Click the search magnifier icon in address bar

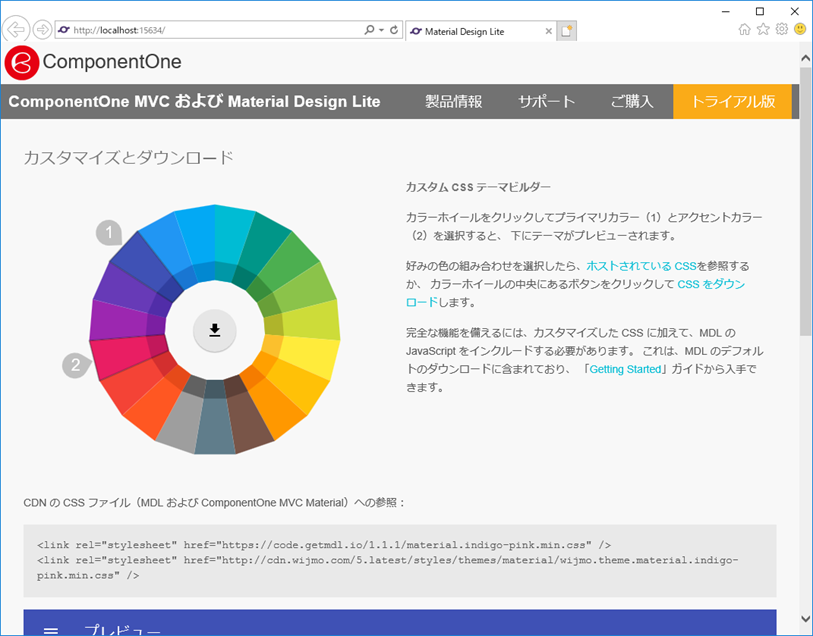coord(369,30)
